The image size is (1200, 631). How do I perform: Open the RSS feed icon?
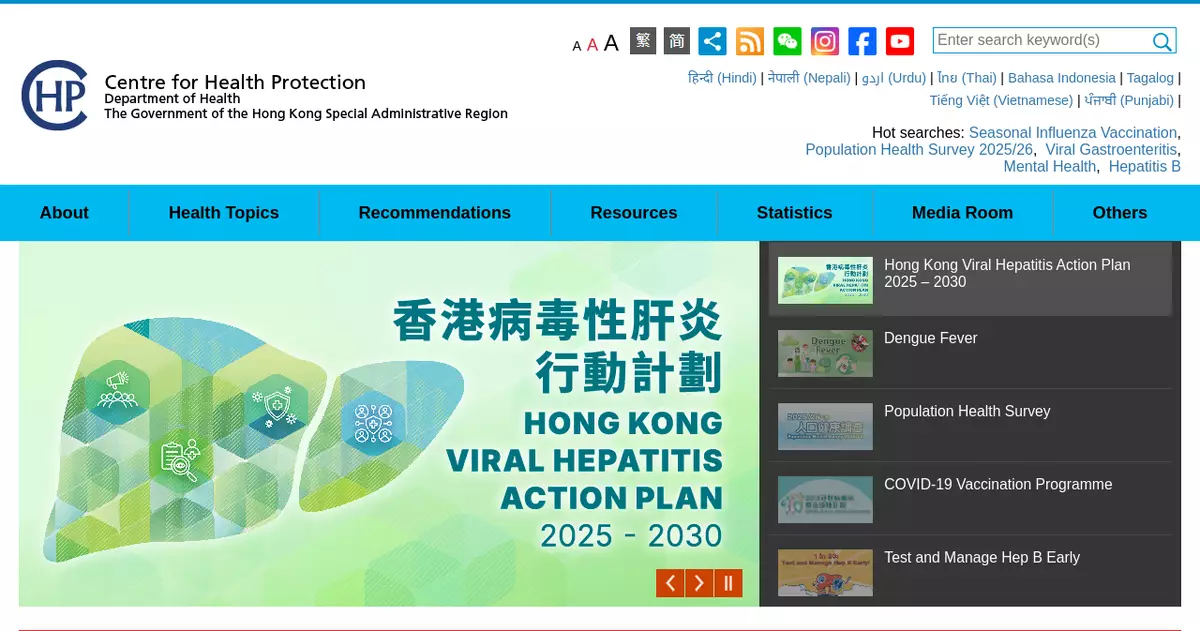tap(750, 41)
